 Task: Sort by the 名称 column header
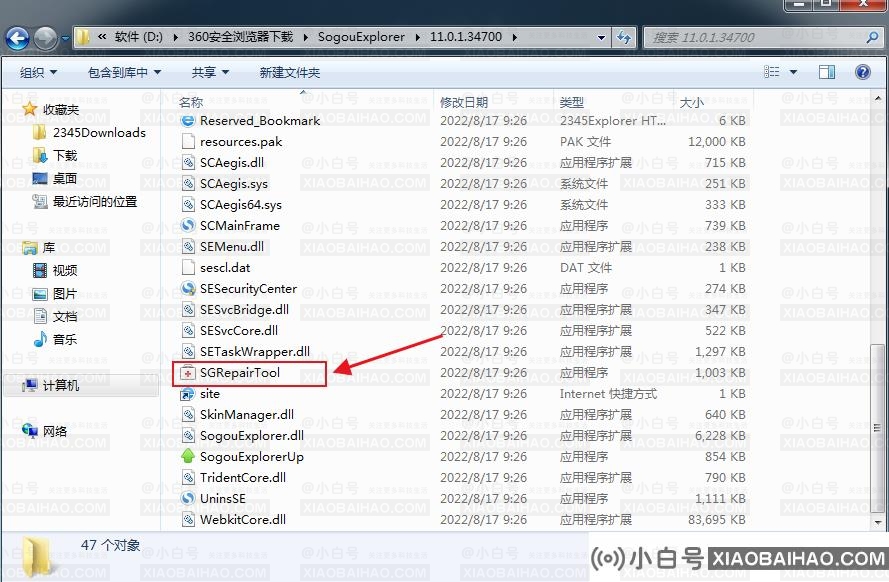pyautogui.click(x=190, y=103)
